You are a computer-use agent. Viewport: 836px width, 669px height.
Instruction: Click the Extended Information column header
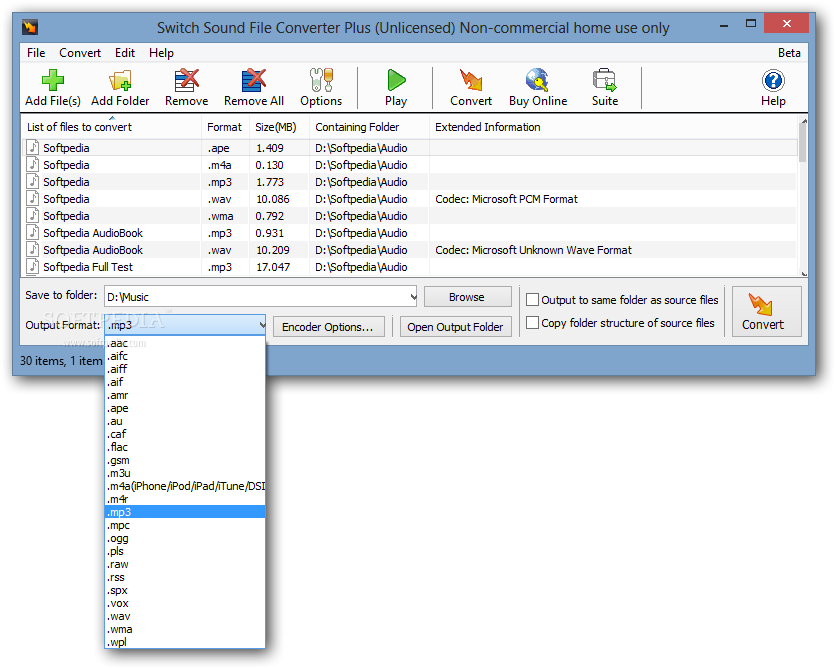613,127
